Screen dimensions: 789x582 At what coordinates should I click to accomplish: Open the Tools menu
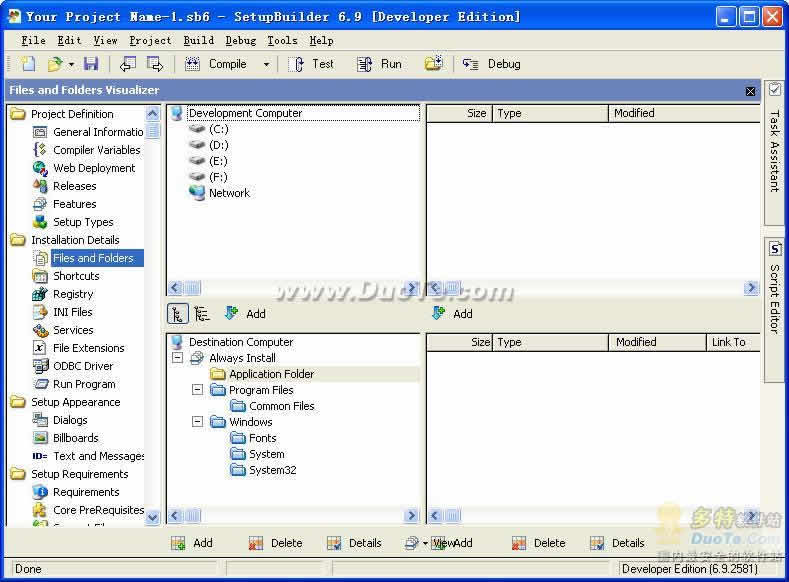coord(282,40)
